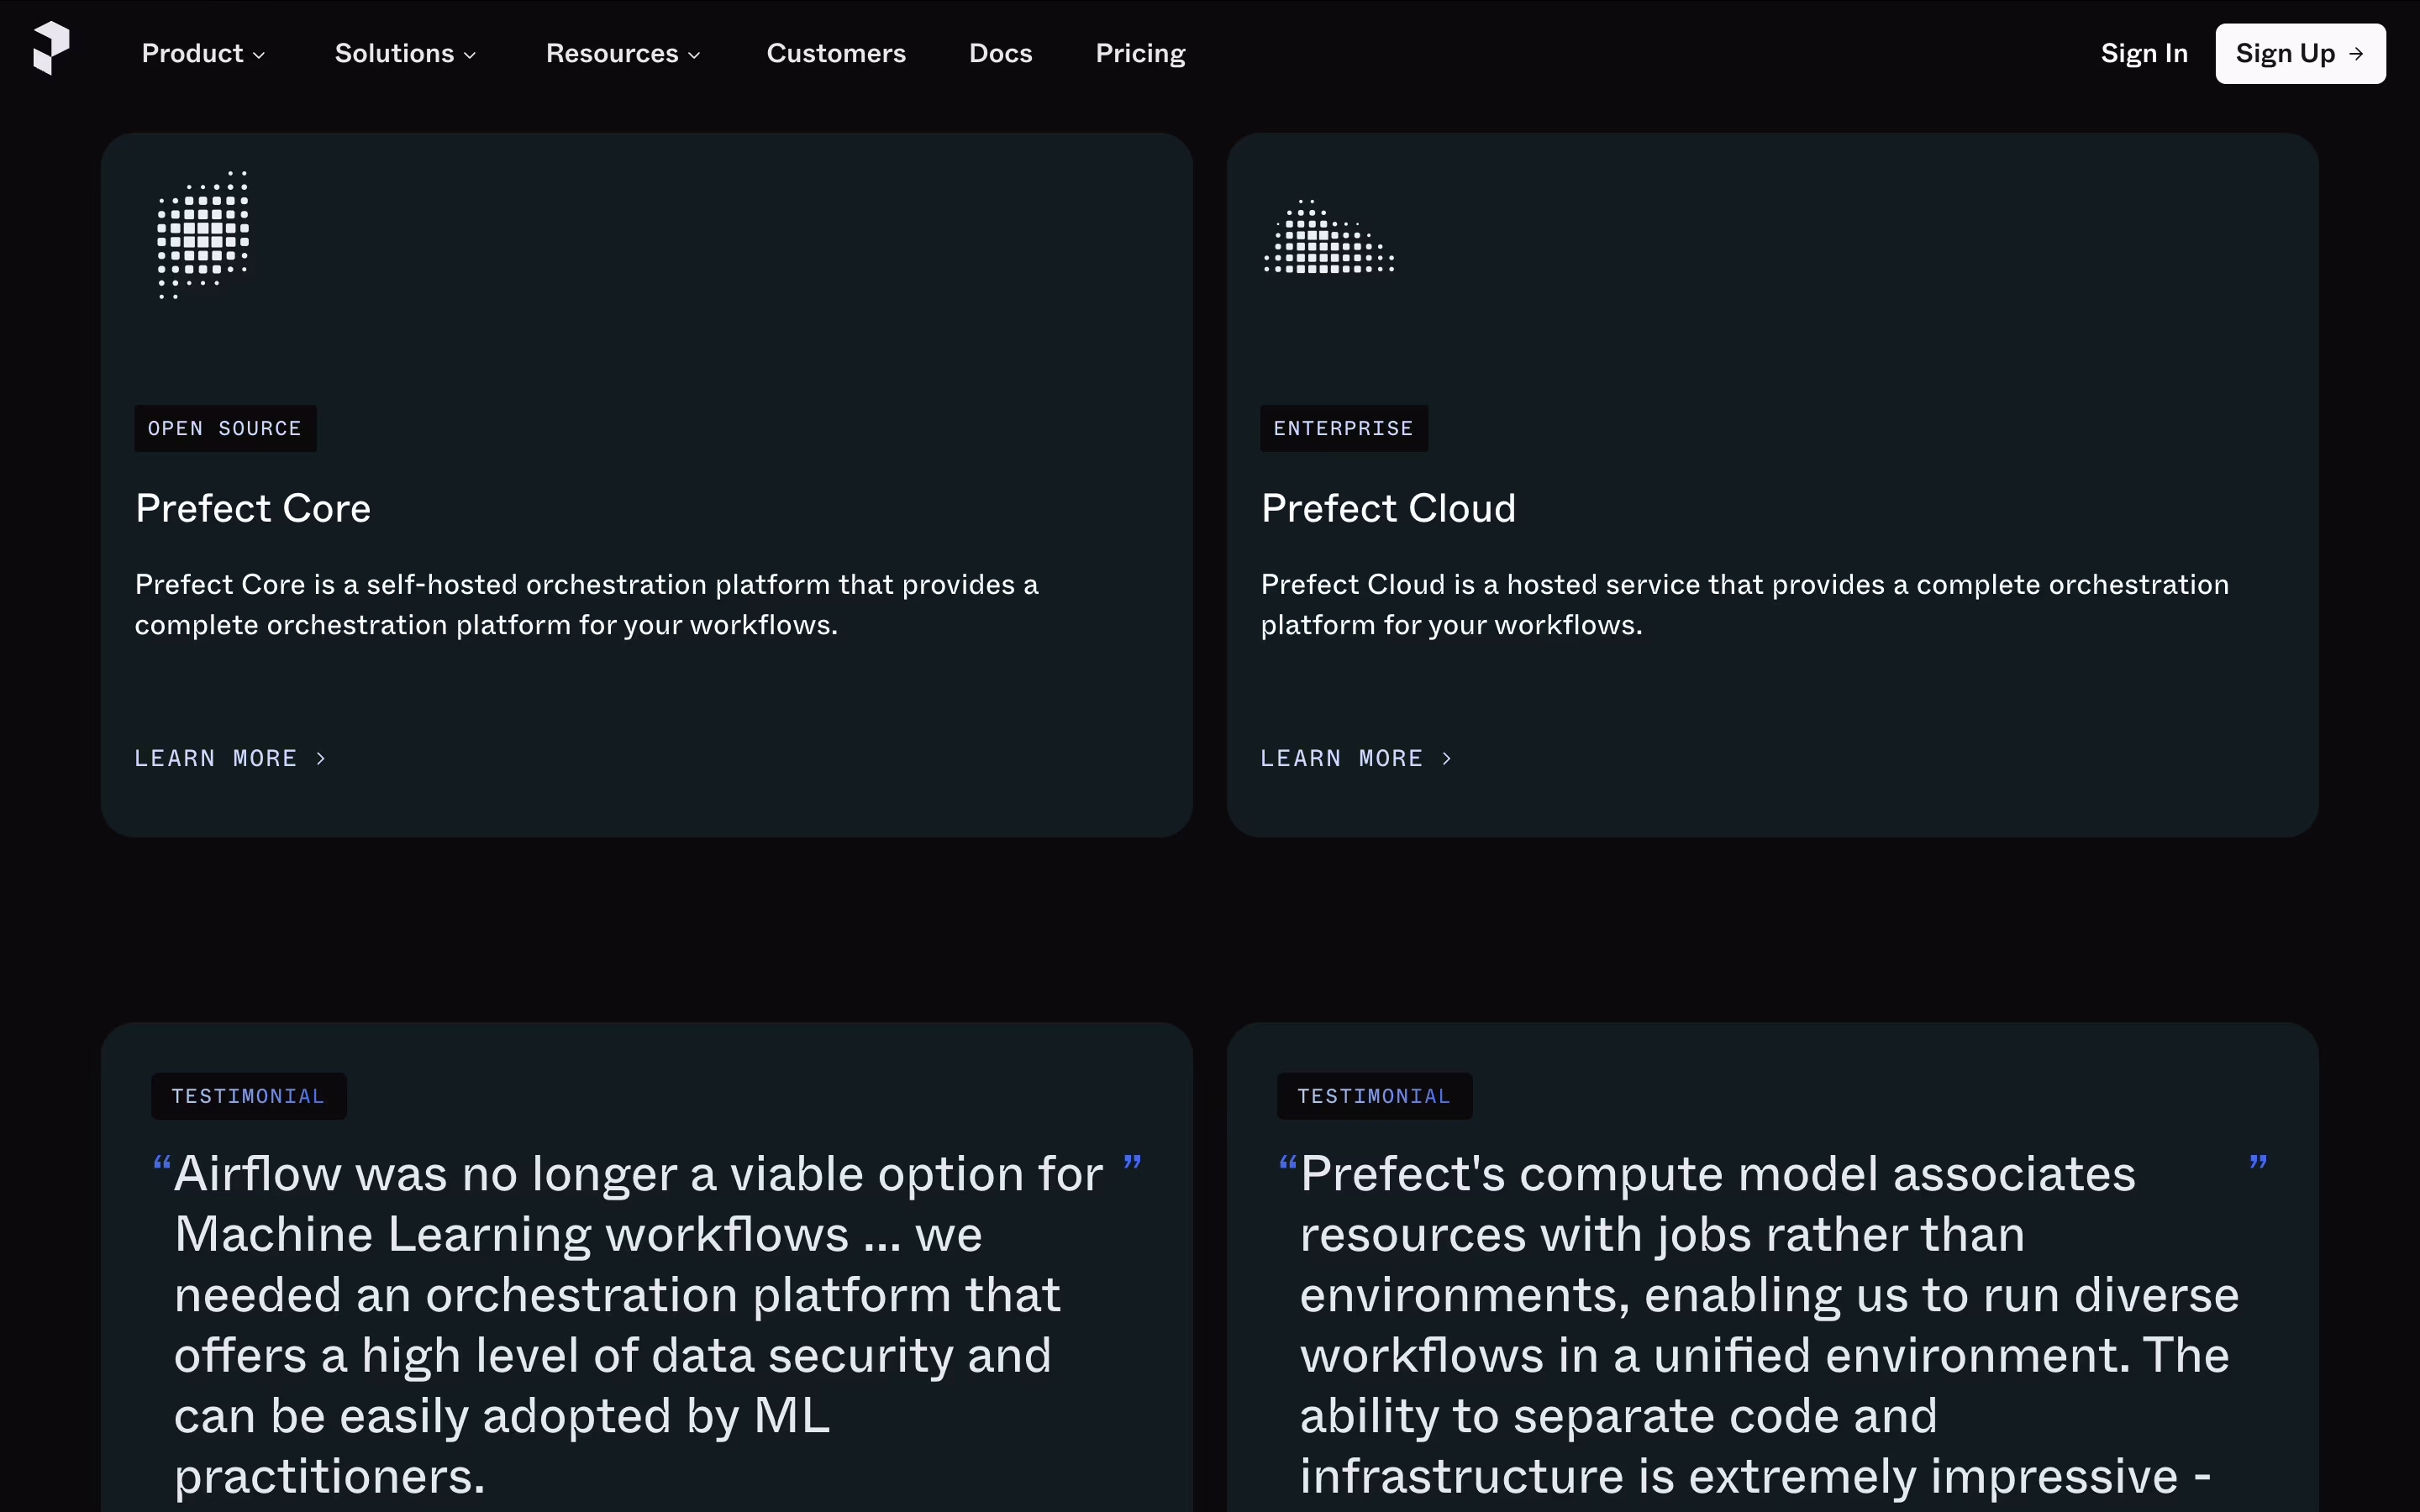Viewport: 2420px width, 1512px height.
Task: Click the Prefect logo in the header
Action: (x=51, y=48)
